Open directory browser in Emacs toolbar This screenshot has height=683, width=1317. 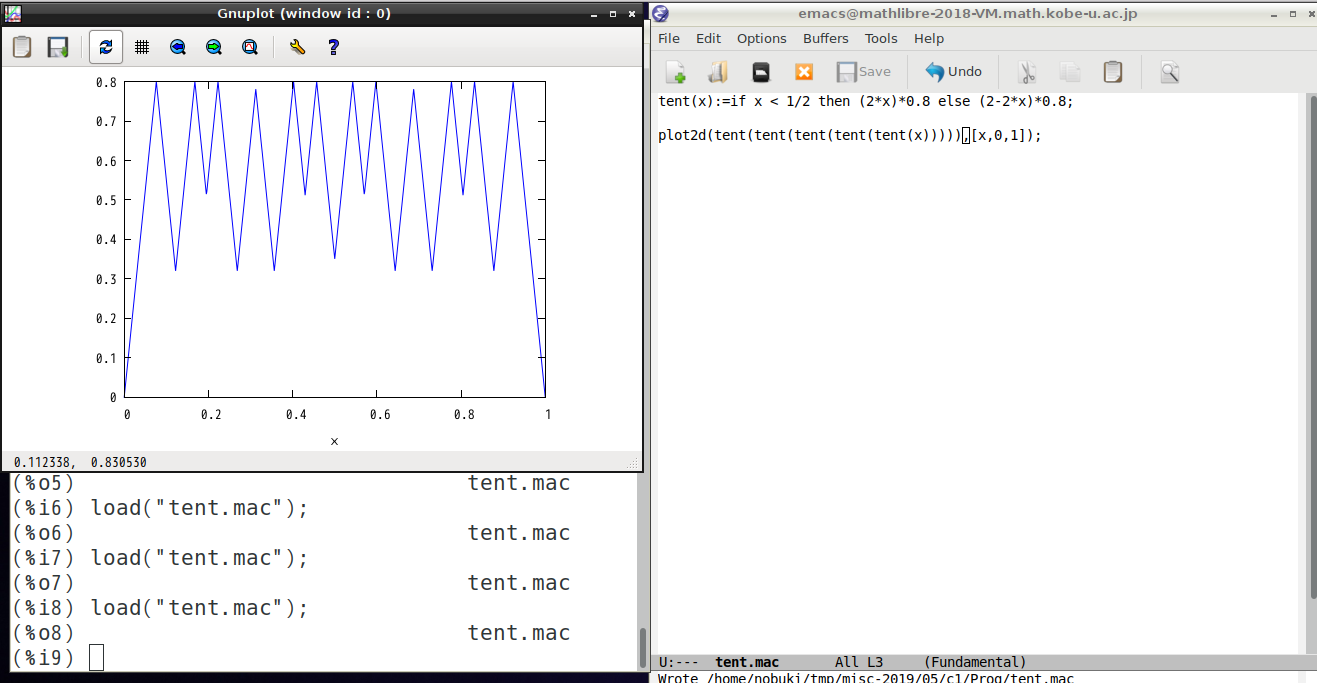[761, 72]
